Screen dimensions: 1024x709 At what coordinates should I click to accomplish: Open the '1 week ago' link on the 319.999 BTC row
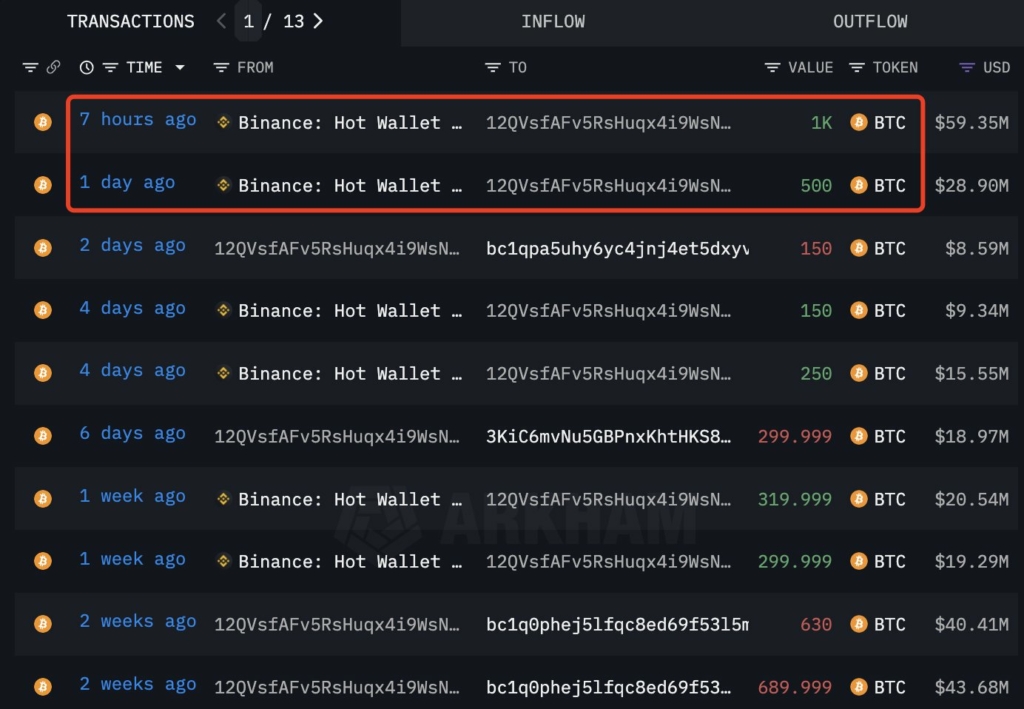133,496
